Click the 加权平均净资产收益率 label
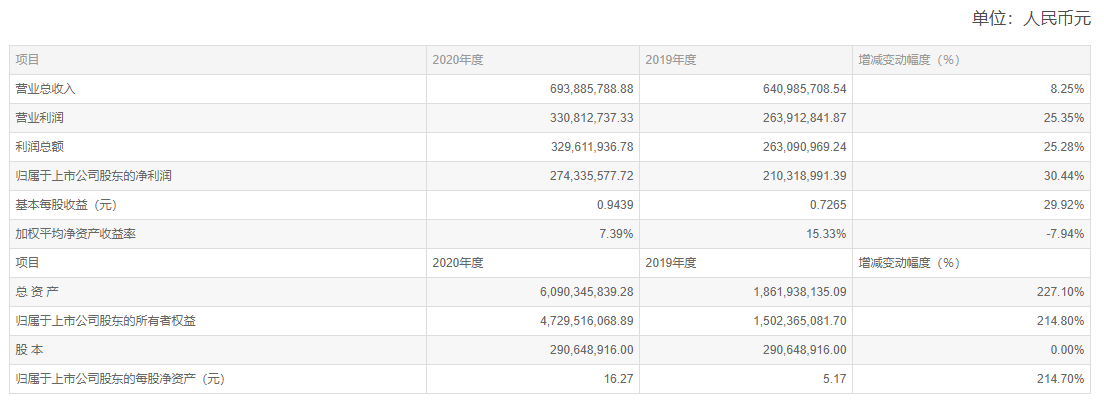This screenshot has height=403, width=1104. (76, 234)
